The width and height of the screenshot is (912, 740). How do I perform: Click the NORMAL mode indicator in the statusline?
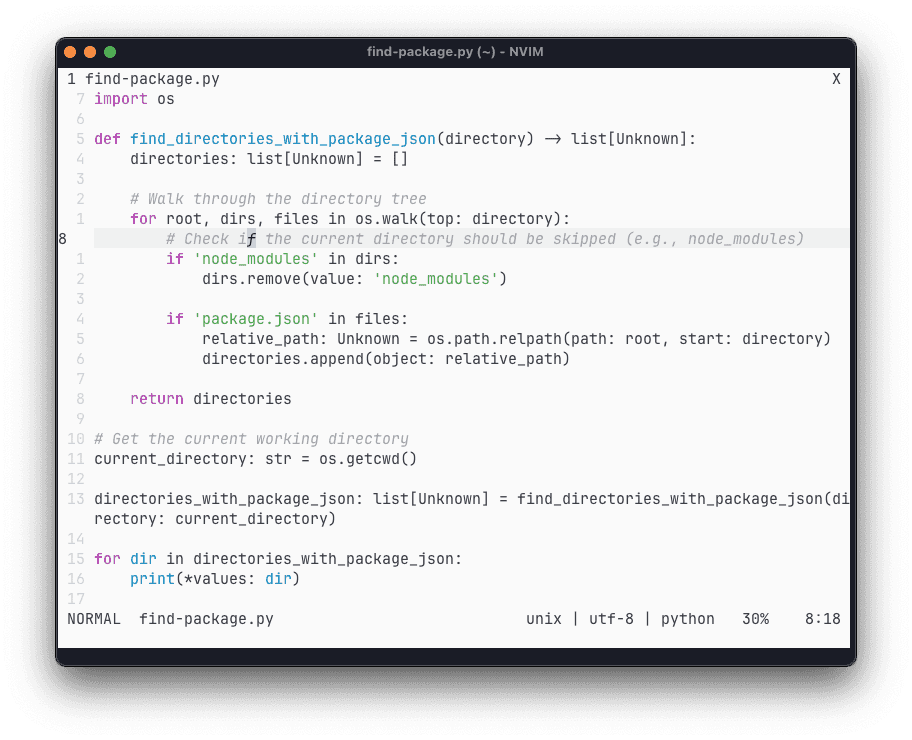[x=94, y=619]
